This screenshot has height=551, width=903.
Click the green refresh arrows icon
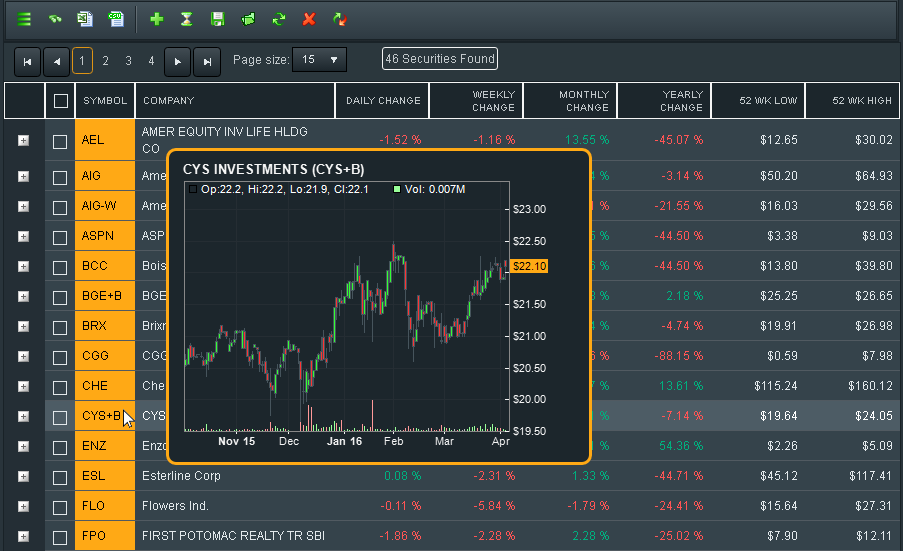click(x=279, y=19)
